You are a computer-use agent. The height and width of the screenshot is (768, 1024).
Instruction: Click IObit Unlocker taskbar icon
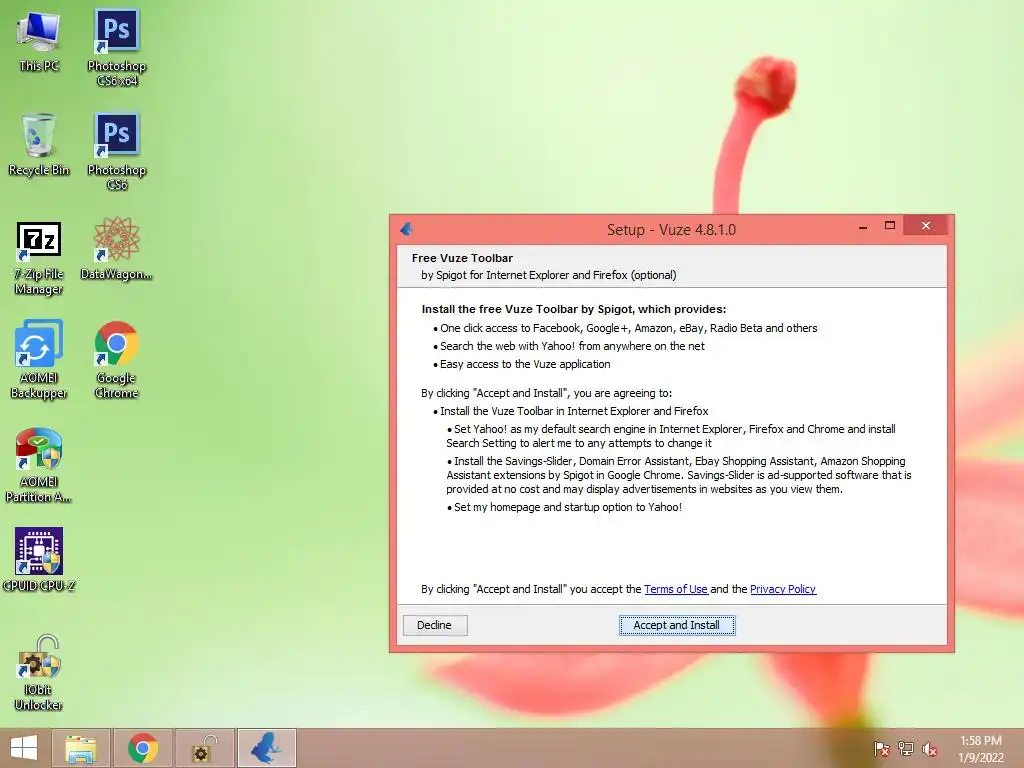coord(204,748)
